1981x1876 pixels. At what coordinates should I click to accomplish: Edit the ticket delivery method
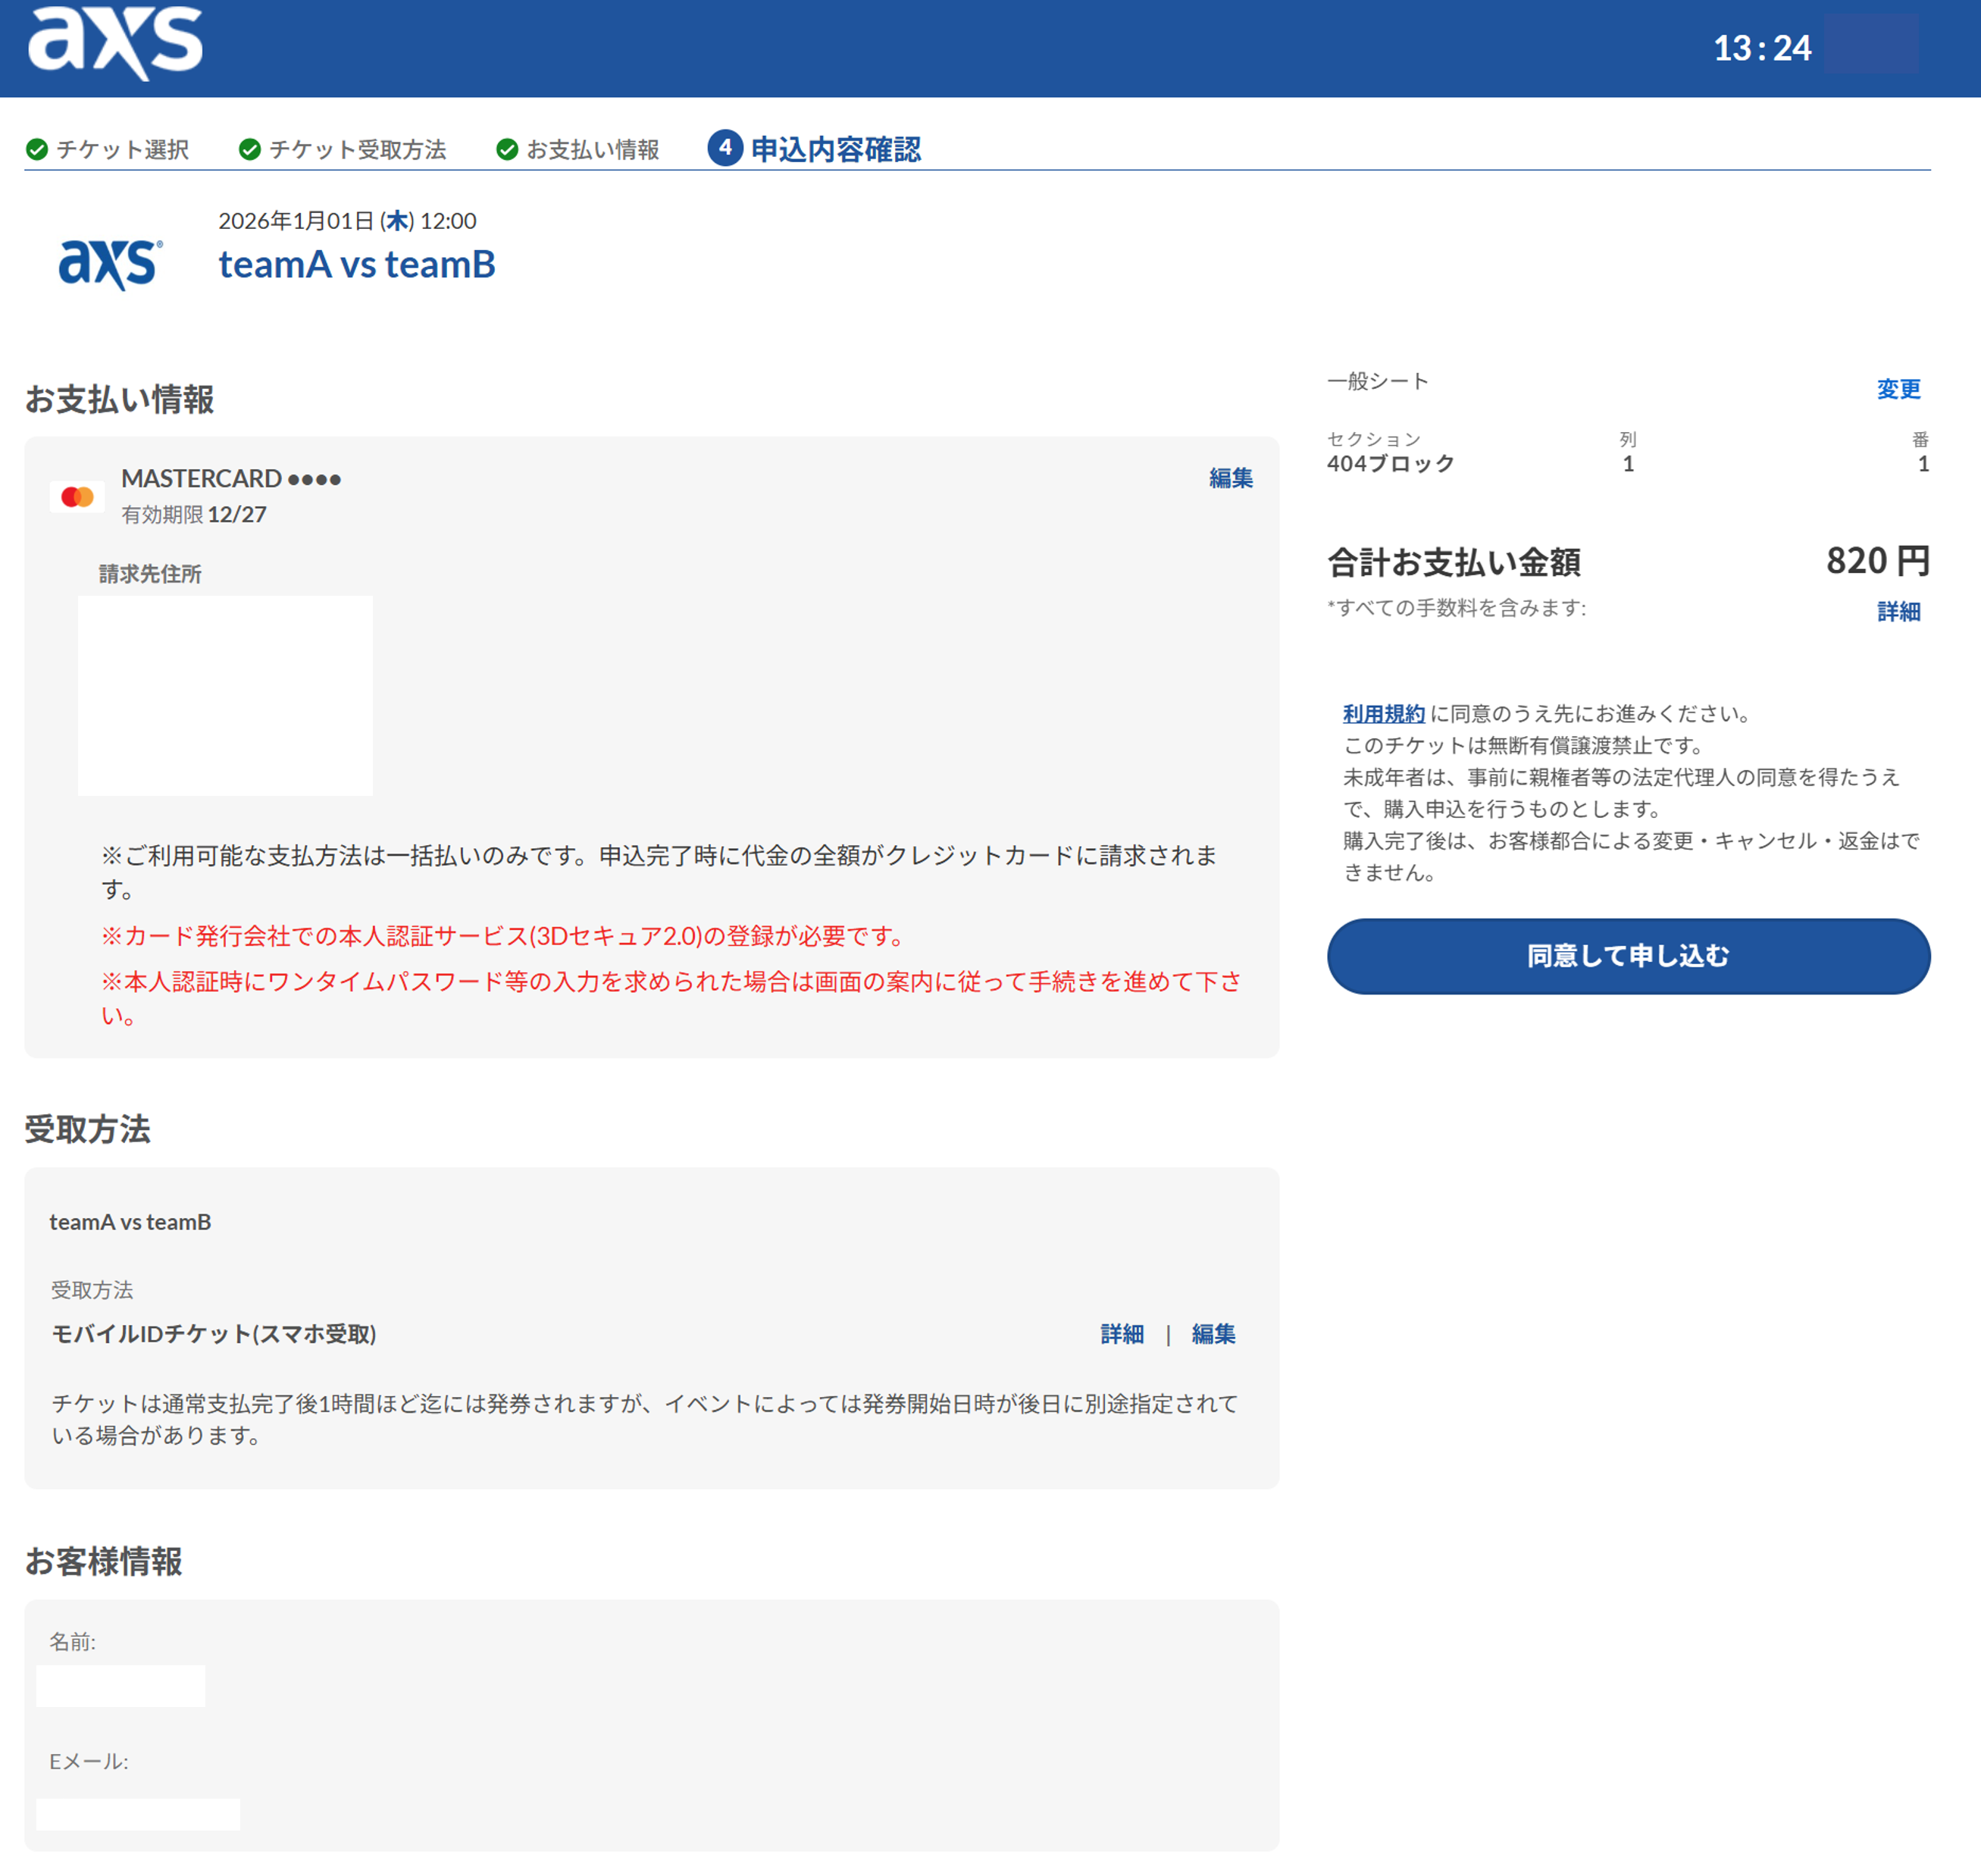tap(1212, 1334)
